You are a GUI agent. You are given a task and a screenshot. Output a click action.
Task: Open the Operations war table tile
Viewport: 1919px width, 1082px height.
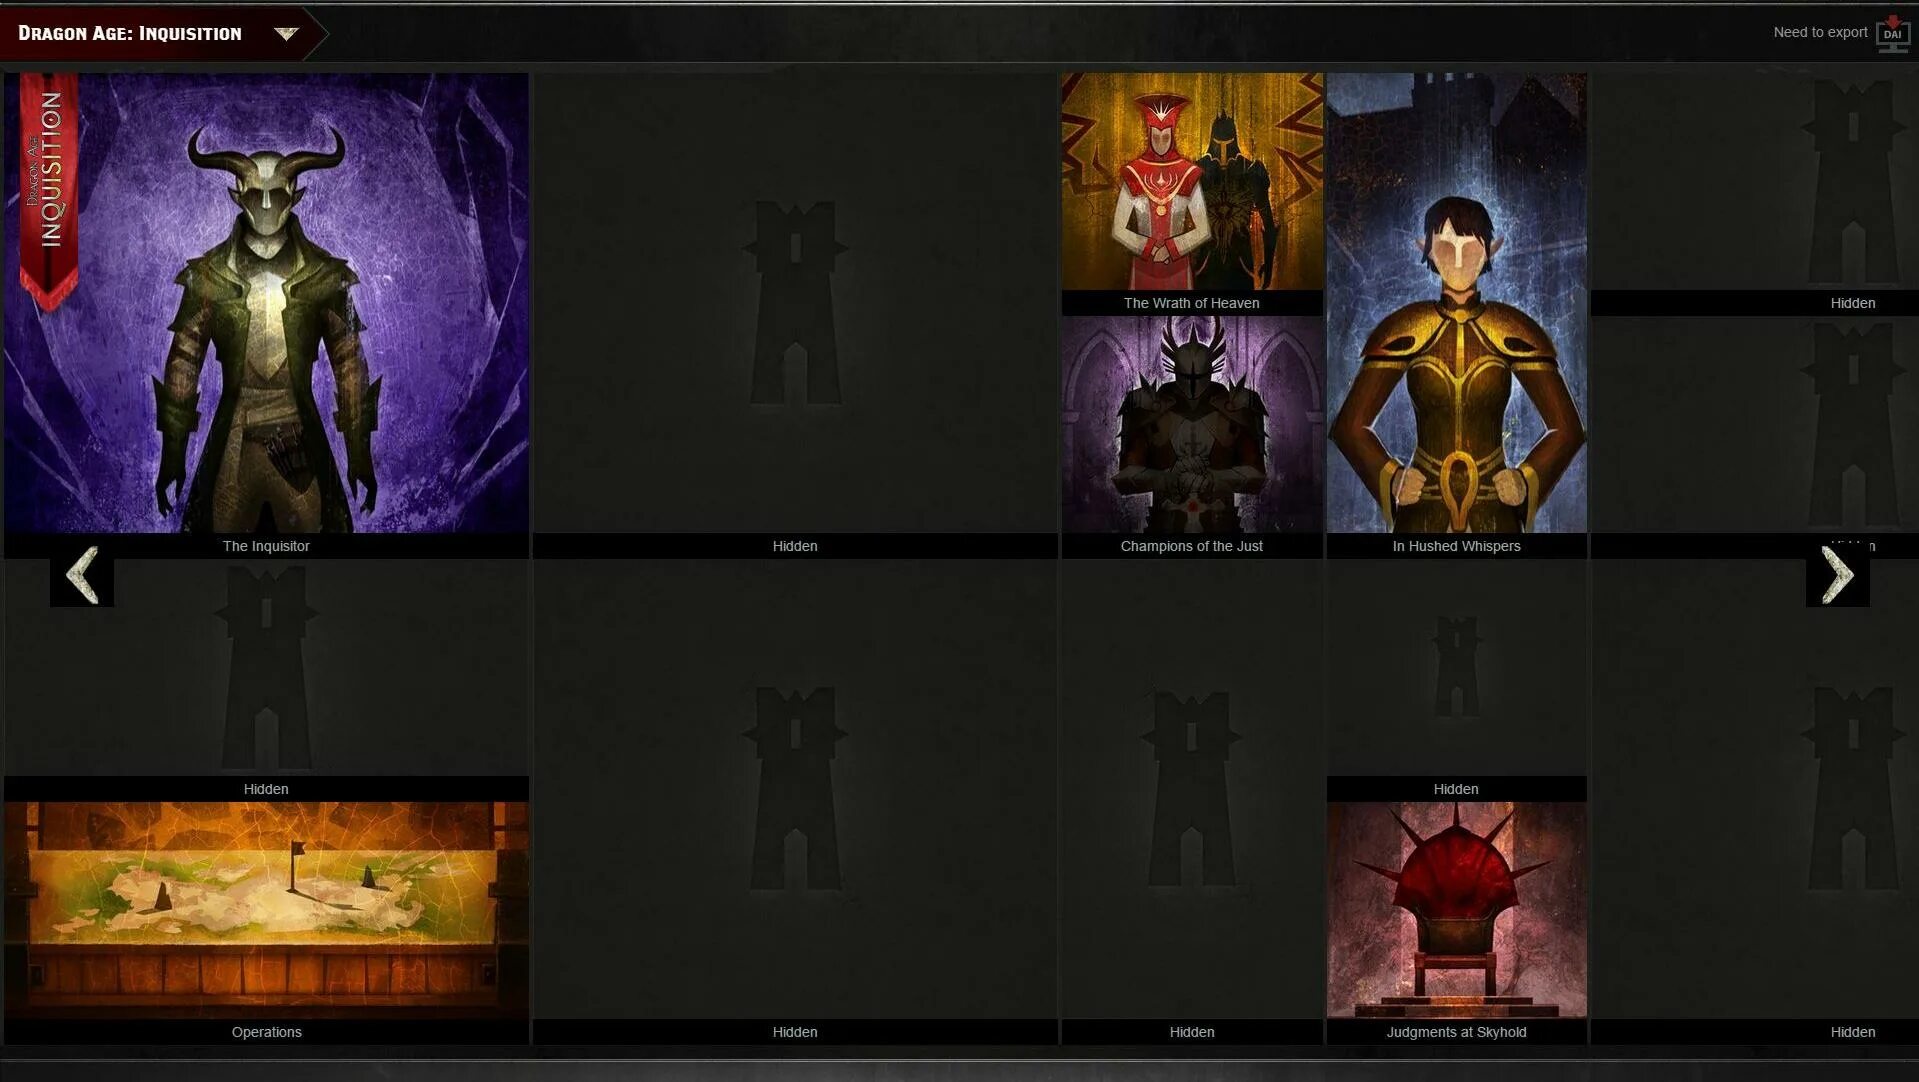[266, 910]
